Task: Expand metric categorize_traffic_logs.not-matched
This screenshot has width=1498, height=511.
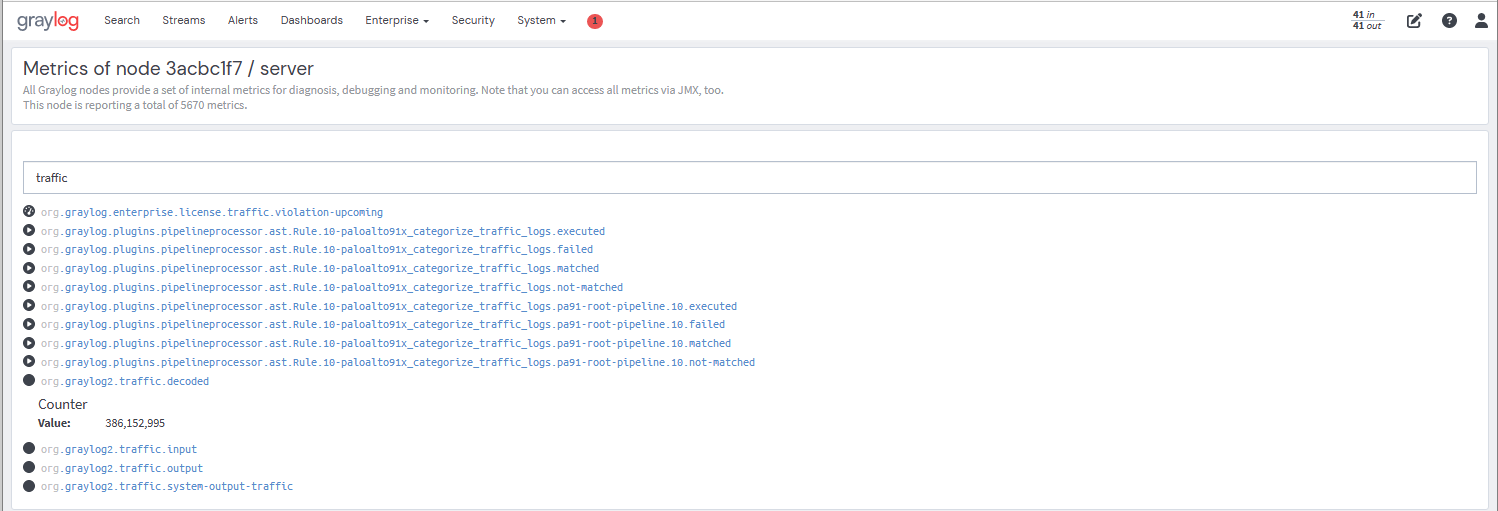Action: tap(332, 287)
